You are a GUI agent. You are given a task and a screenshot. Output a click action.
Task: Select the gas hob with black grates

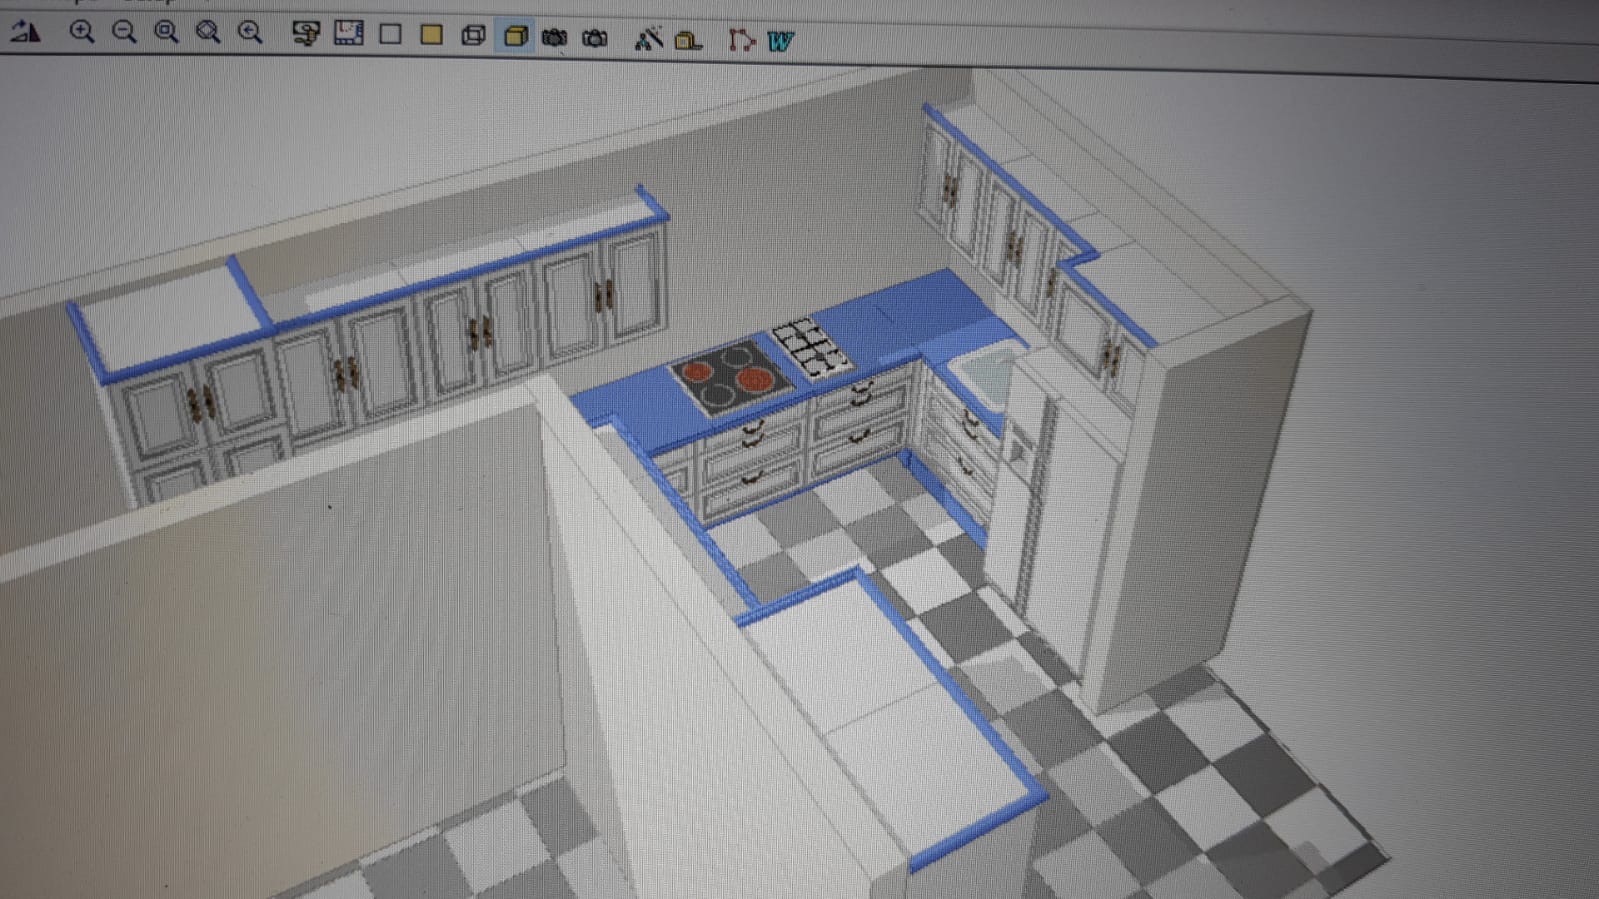click(x=811, y=347)
